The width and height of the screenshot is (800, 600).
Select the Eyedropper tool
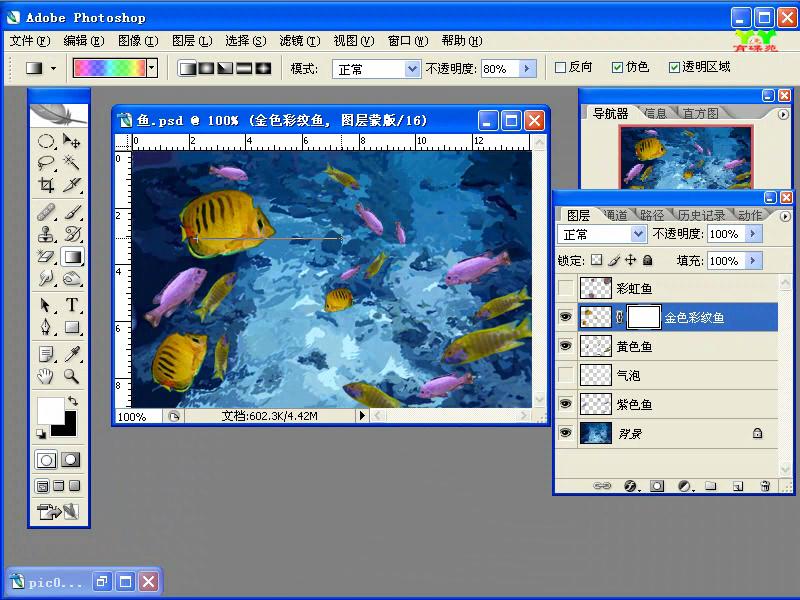[x=71, y=354]
